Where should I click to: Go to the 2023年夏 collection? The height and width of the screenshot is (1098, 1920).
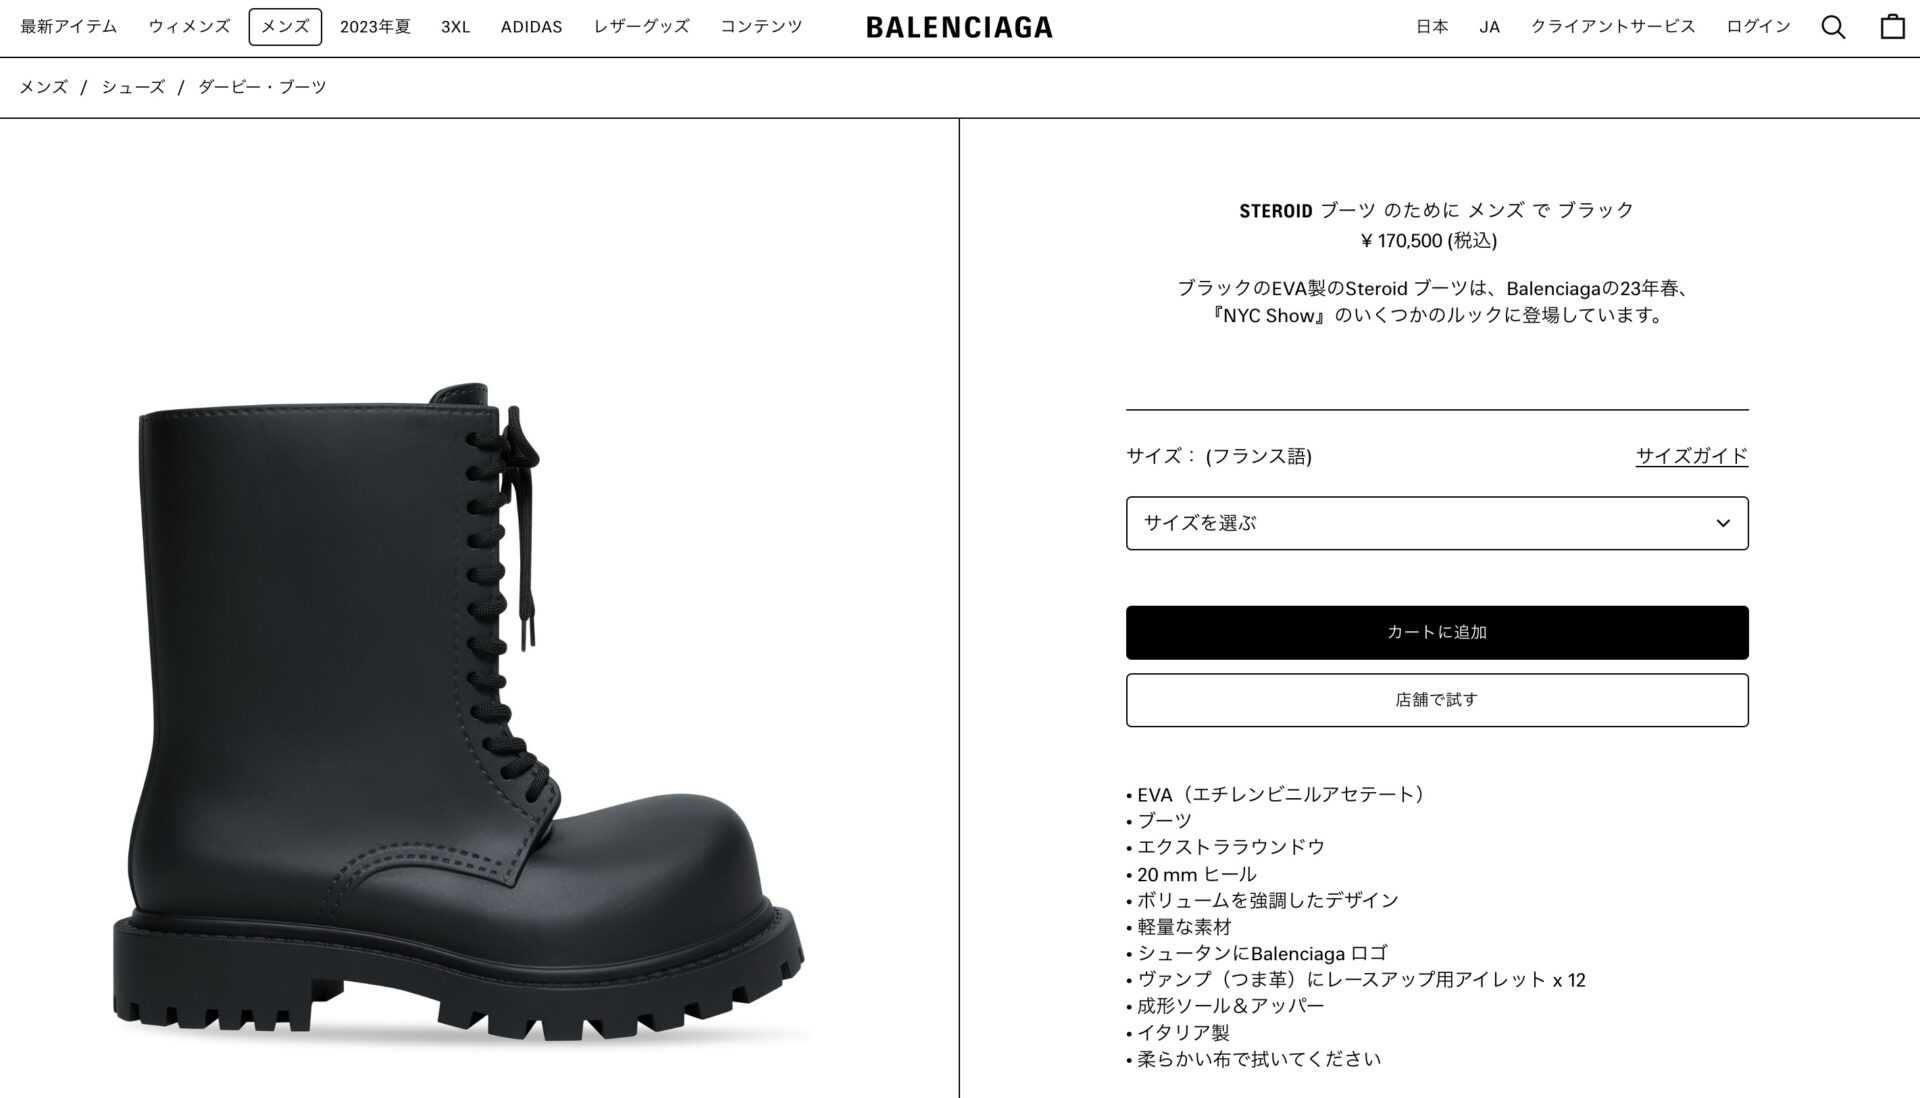[x=375, y=27]
